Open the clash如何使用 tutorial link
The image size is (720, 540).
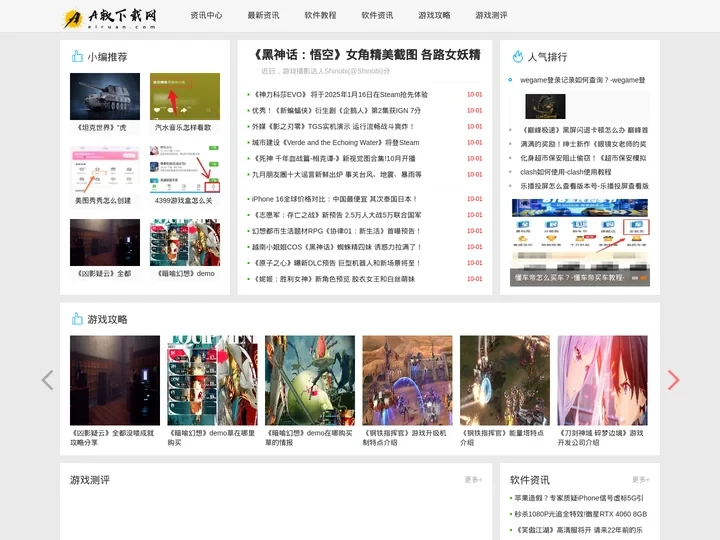(566, 172)
